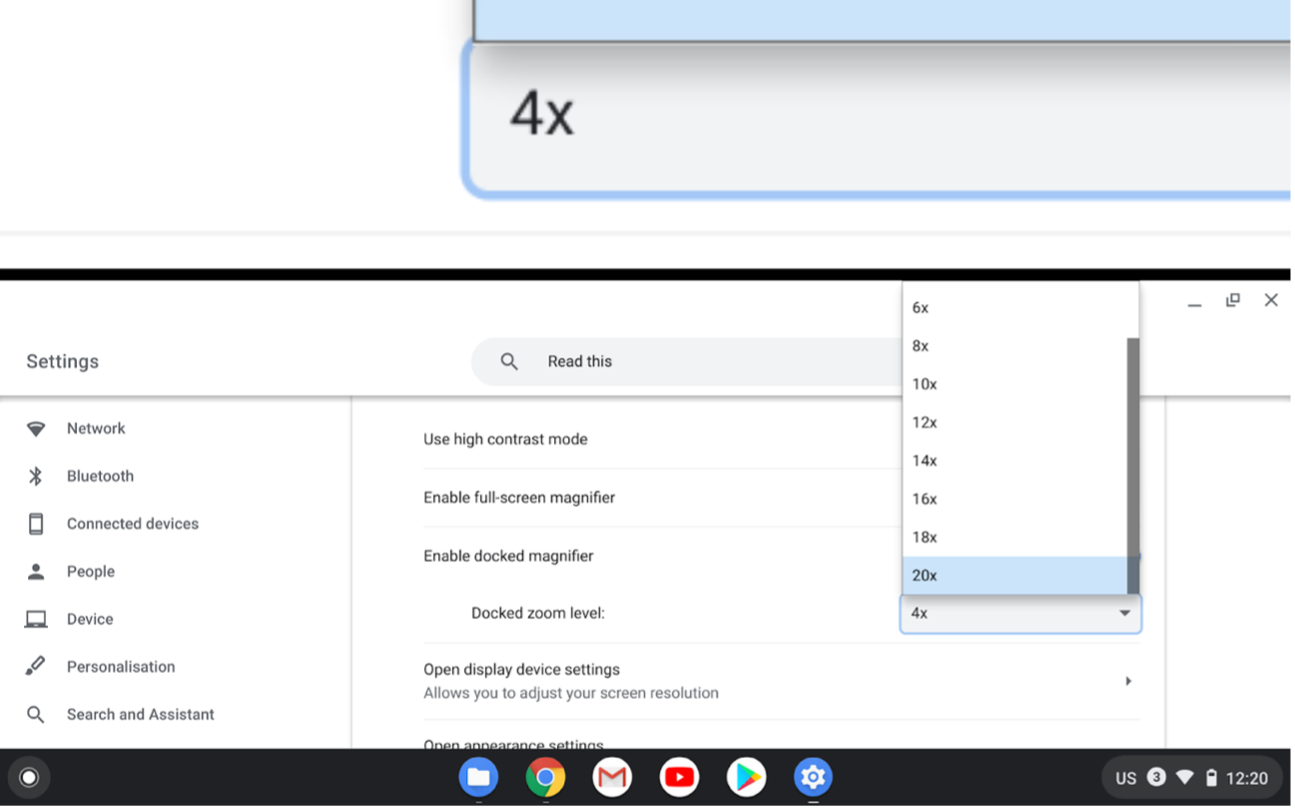Image resolution: width=1295 pixels, height=809 pixels.
Task: Launch Chrome from the shelf
Action: coord(545,777)
